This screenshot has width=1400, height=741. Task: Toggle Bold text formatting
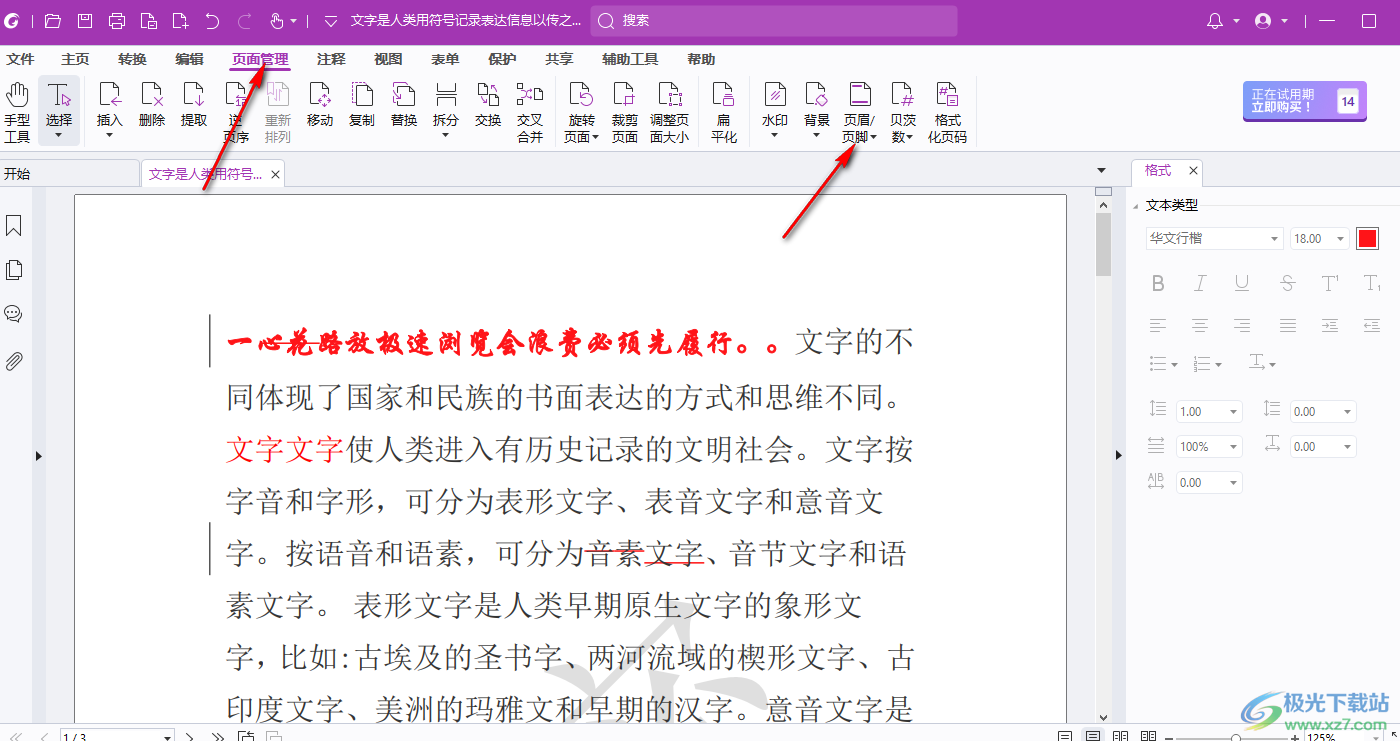point(1158,283)
